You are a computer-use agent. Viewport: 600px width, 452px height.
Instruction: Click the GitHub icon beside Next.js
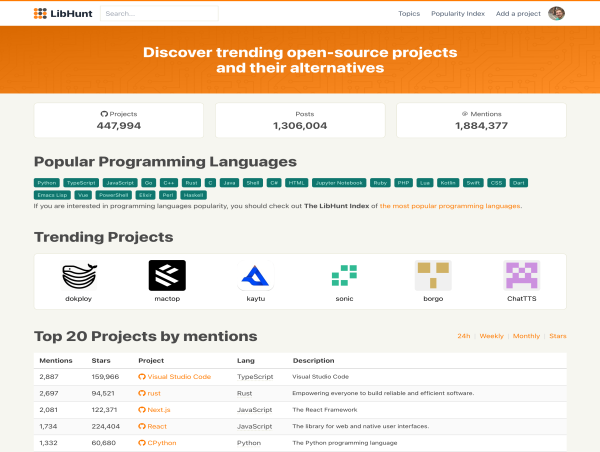pos(142,410)
